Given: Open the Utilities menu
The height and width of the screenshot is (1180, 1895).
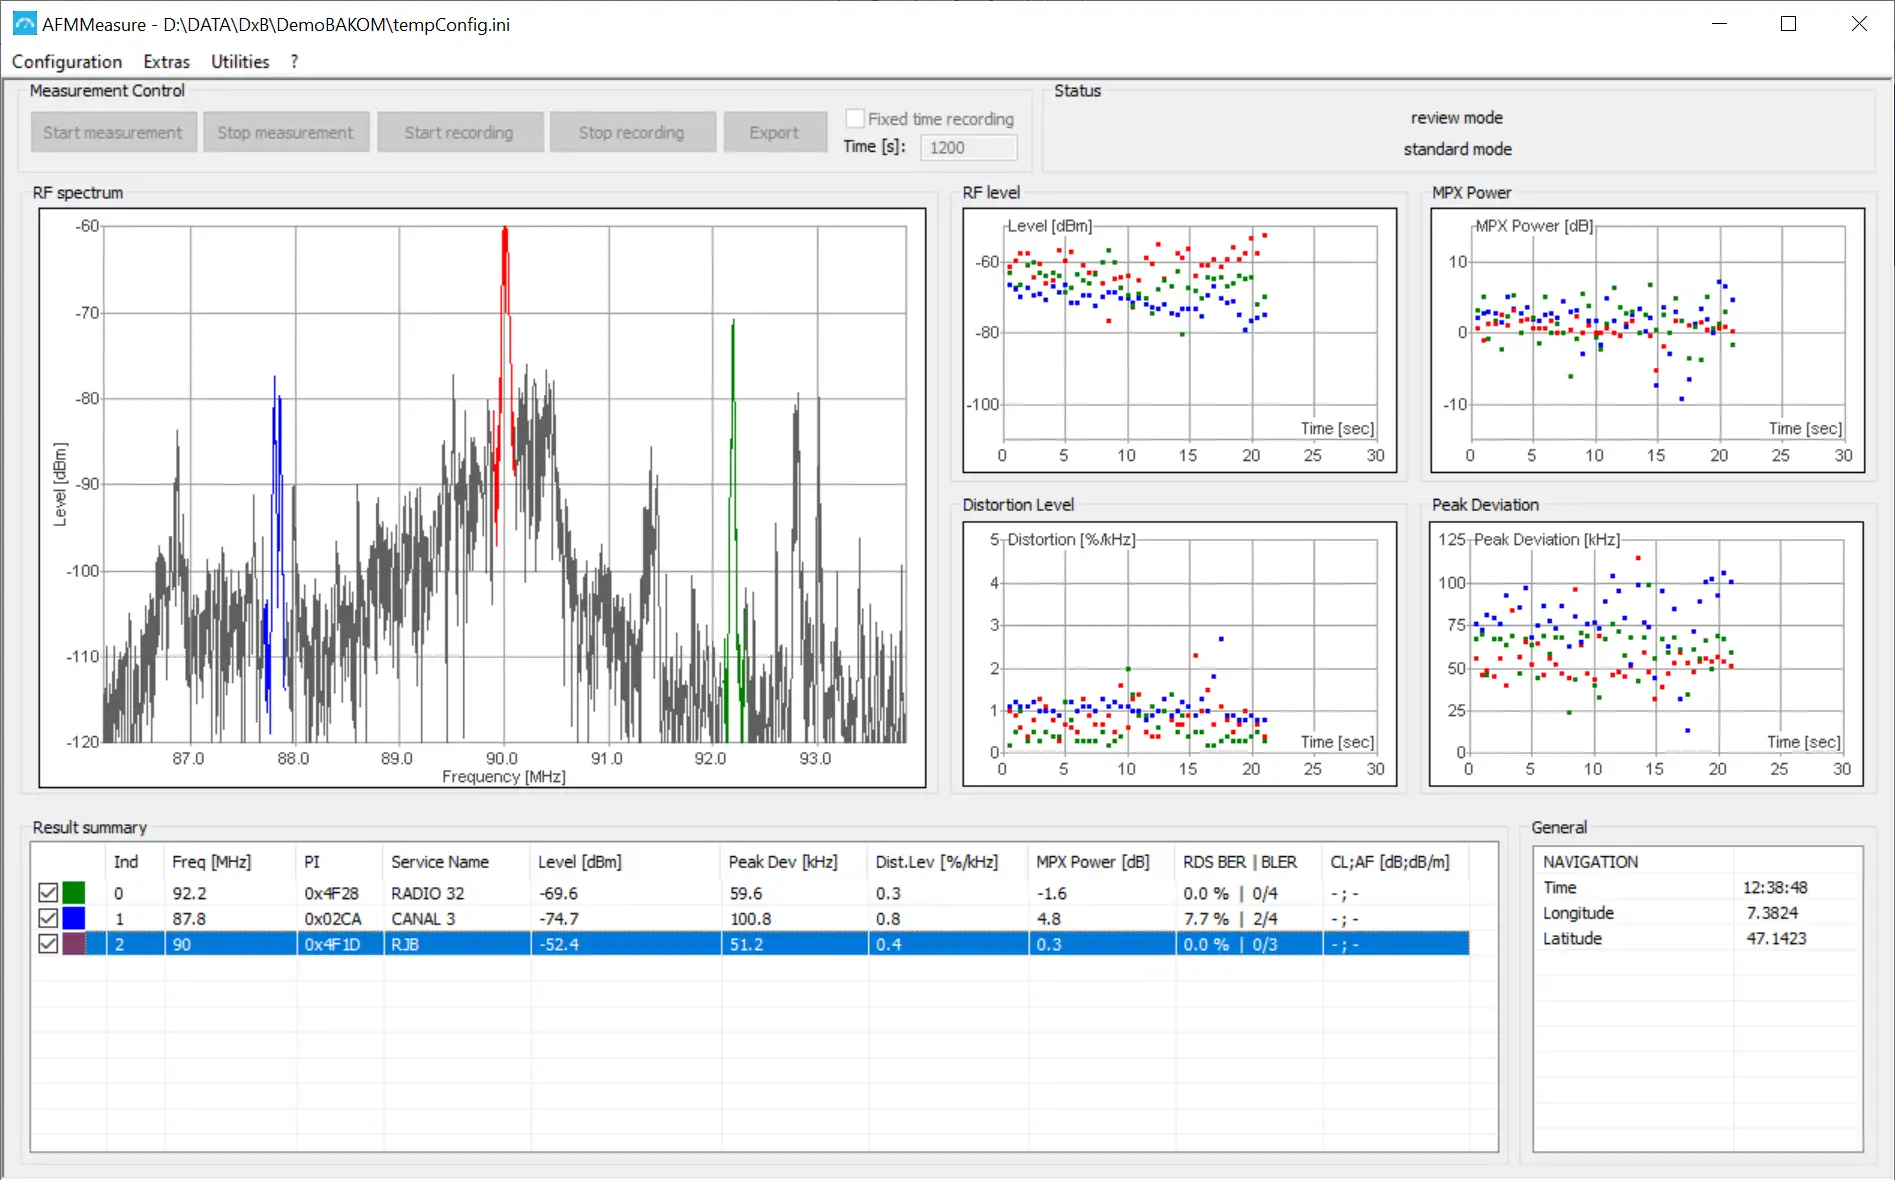Looking at the screenshot, I should pyautogui.click(x=240, y=61).
